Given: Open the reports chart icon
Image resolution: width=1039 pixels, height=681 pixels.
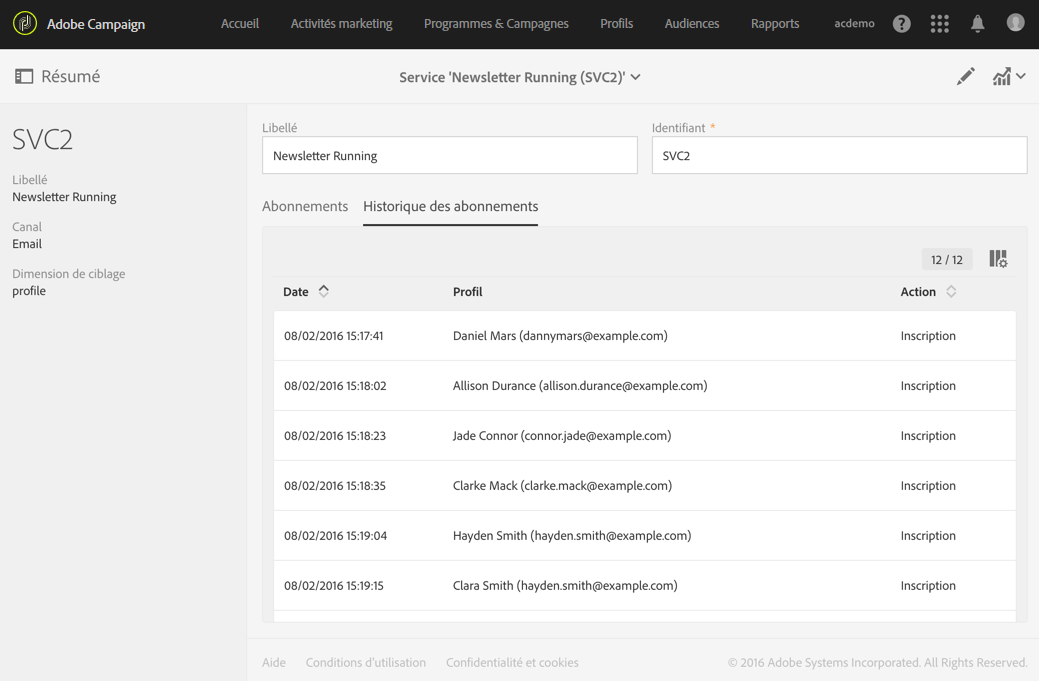Looking at the screenshot, I should pyautogui.click(x=1002, y=77).
